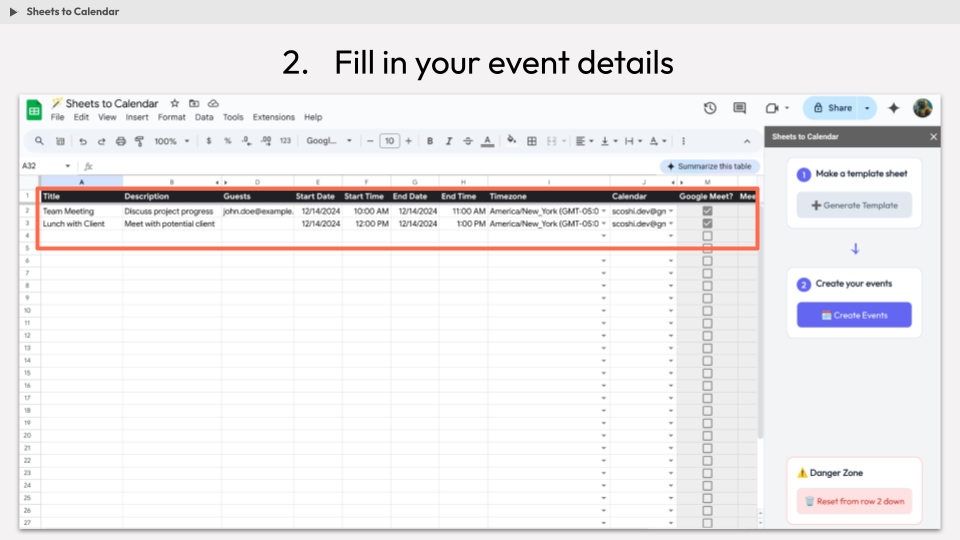Select the paint format roller icon

pos(140,141)
